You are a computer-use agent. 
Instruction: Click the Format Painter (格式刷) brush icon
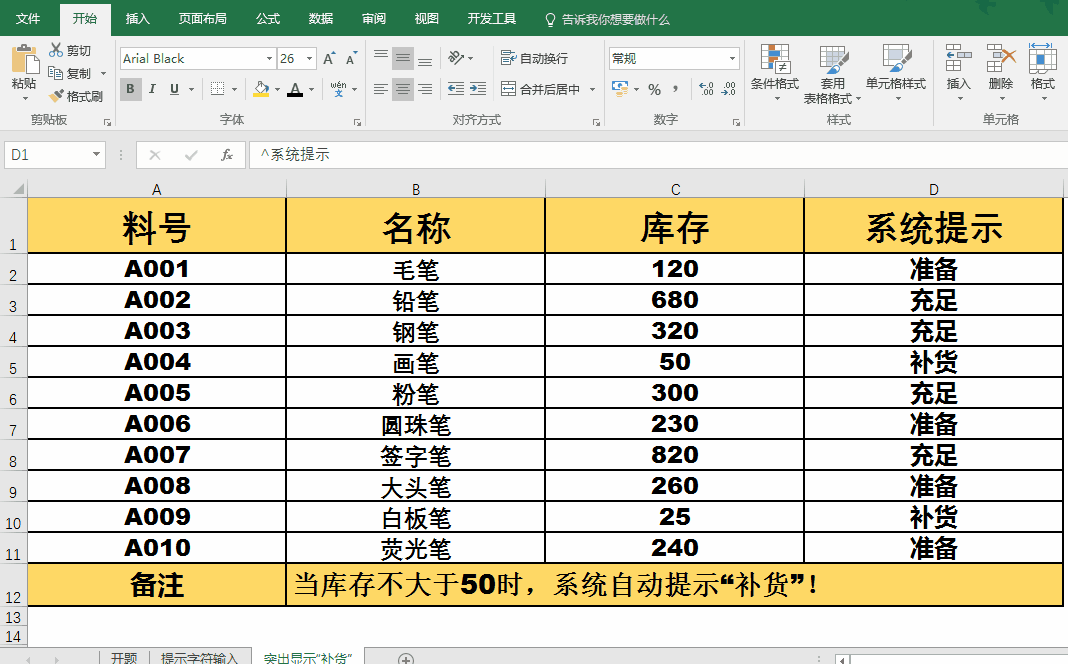56,97
